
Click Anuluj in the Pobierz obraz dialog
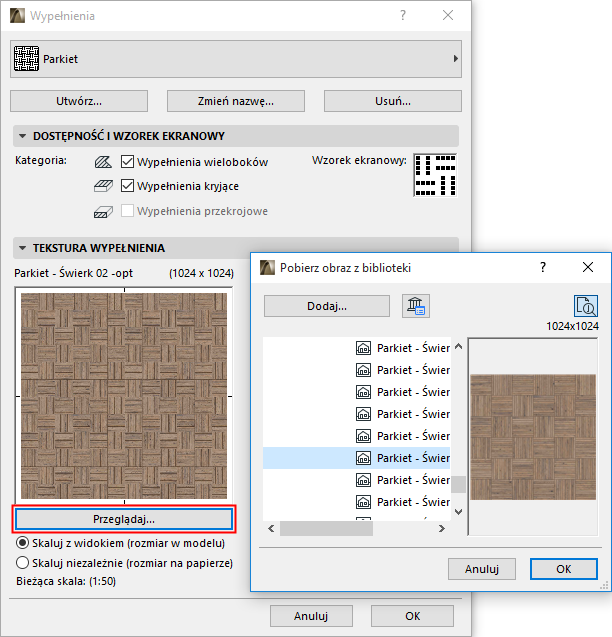click(482, 569)
